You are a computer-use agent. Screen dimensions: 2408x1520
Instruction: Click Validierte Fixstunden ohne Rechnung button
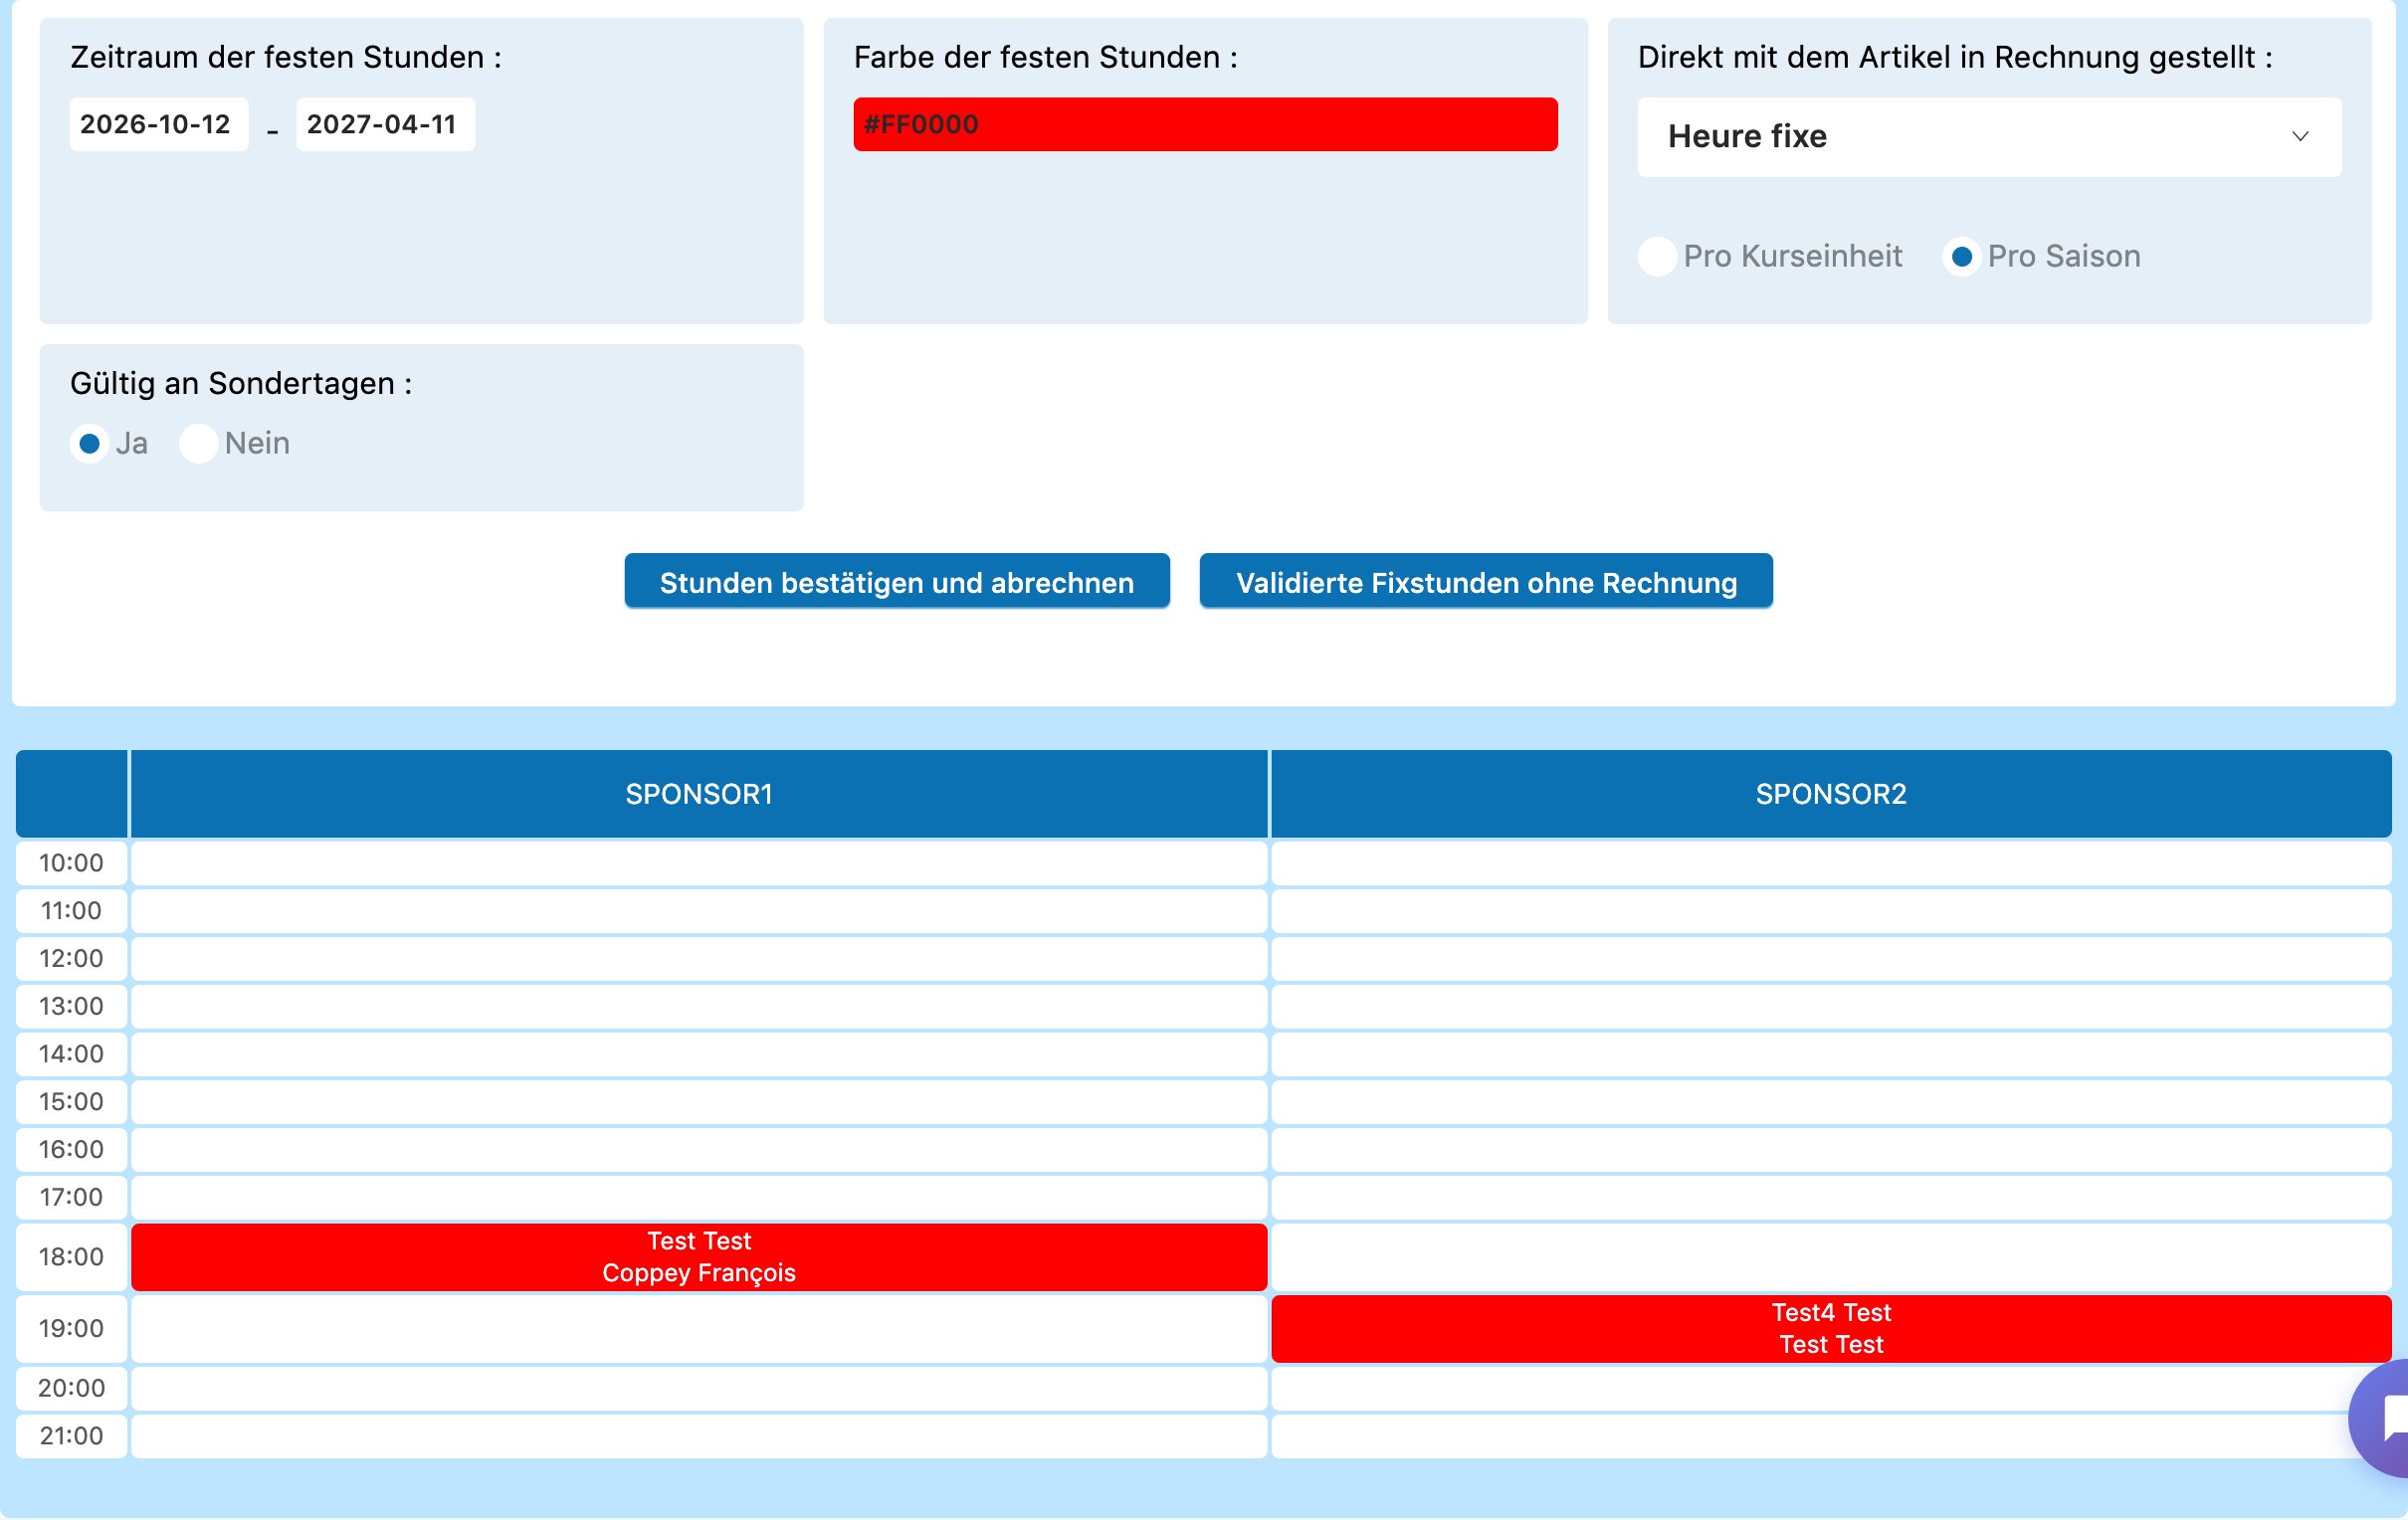1486,581
